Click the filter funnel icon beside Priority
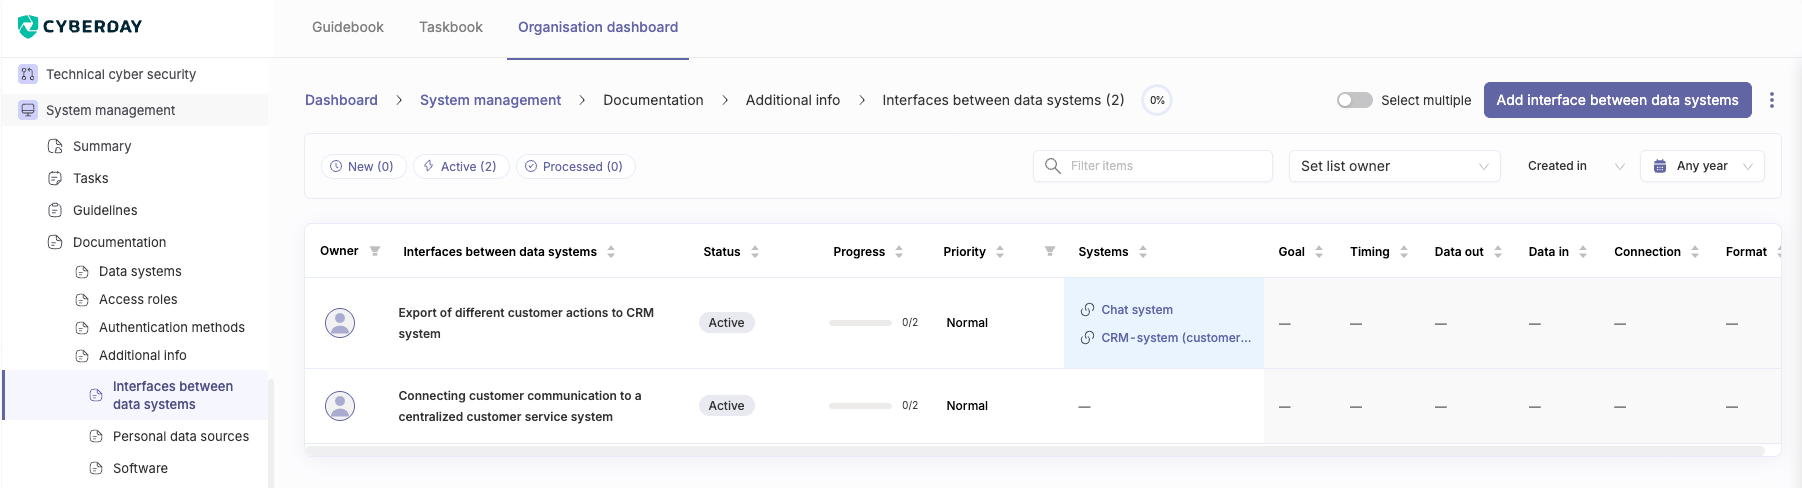Viewport: 1802px width, 488px height. [x=1049, y=251]
